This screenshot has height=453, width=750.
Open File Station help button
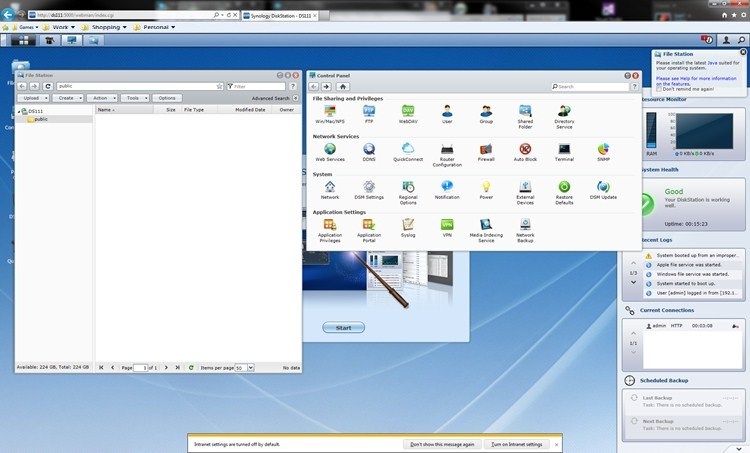[x=293, y=86]
